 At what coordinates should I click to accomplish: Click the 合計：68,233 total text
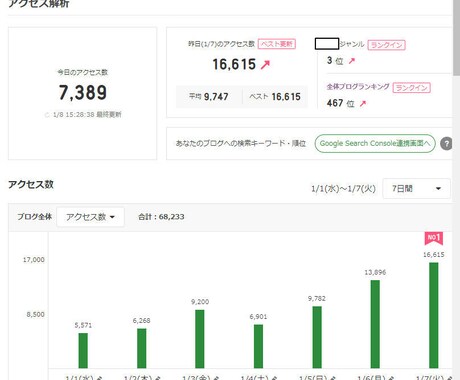(161, 217)
